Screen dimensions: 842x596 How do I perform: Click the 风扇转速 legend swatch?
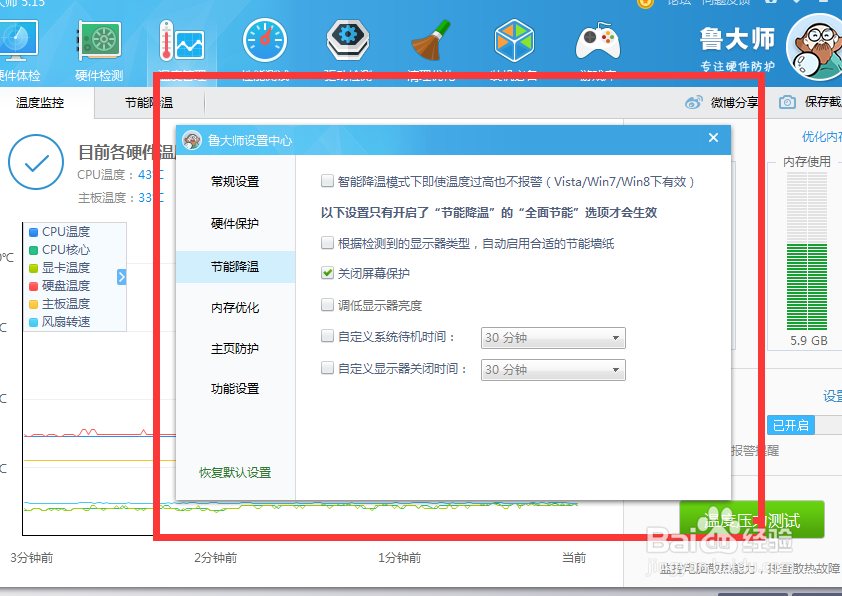(x=33, y=322)
